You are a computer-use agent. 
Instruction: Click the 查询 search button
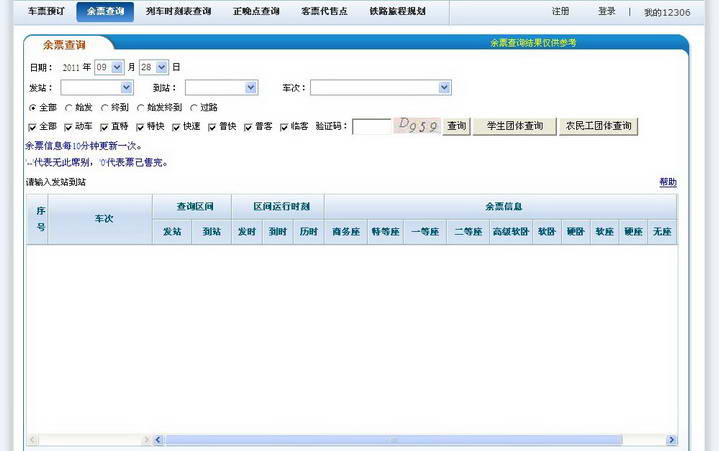(456, 127)
